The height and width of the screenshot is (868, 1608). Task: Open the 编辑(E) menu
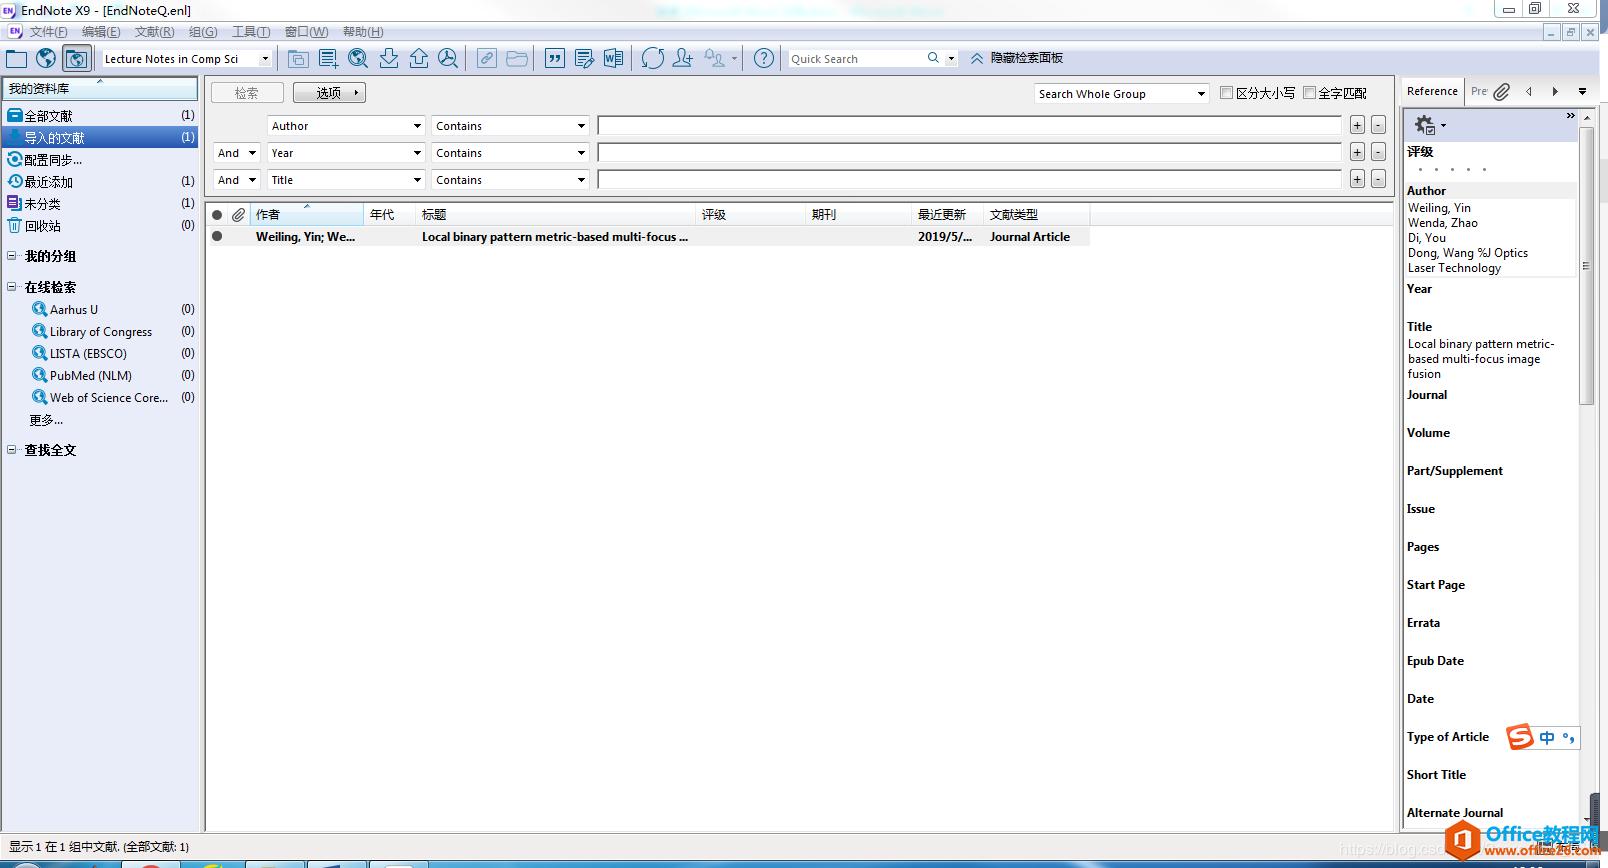101,32
